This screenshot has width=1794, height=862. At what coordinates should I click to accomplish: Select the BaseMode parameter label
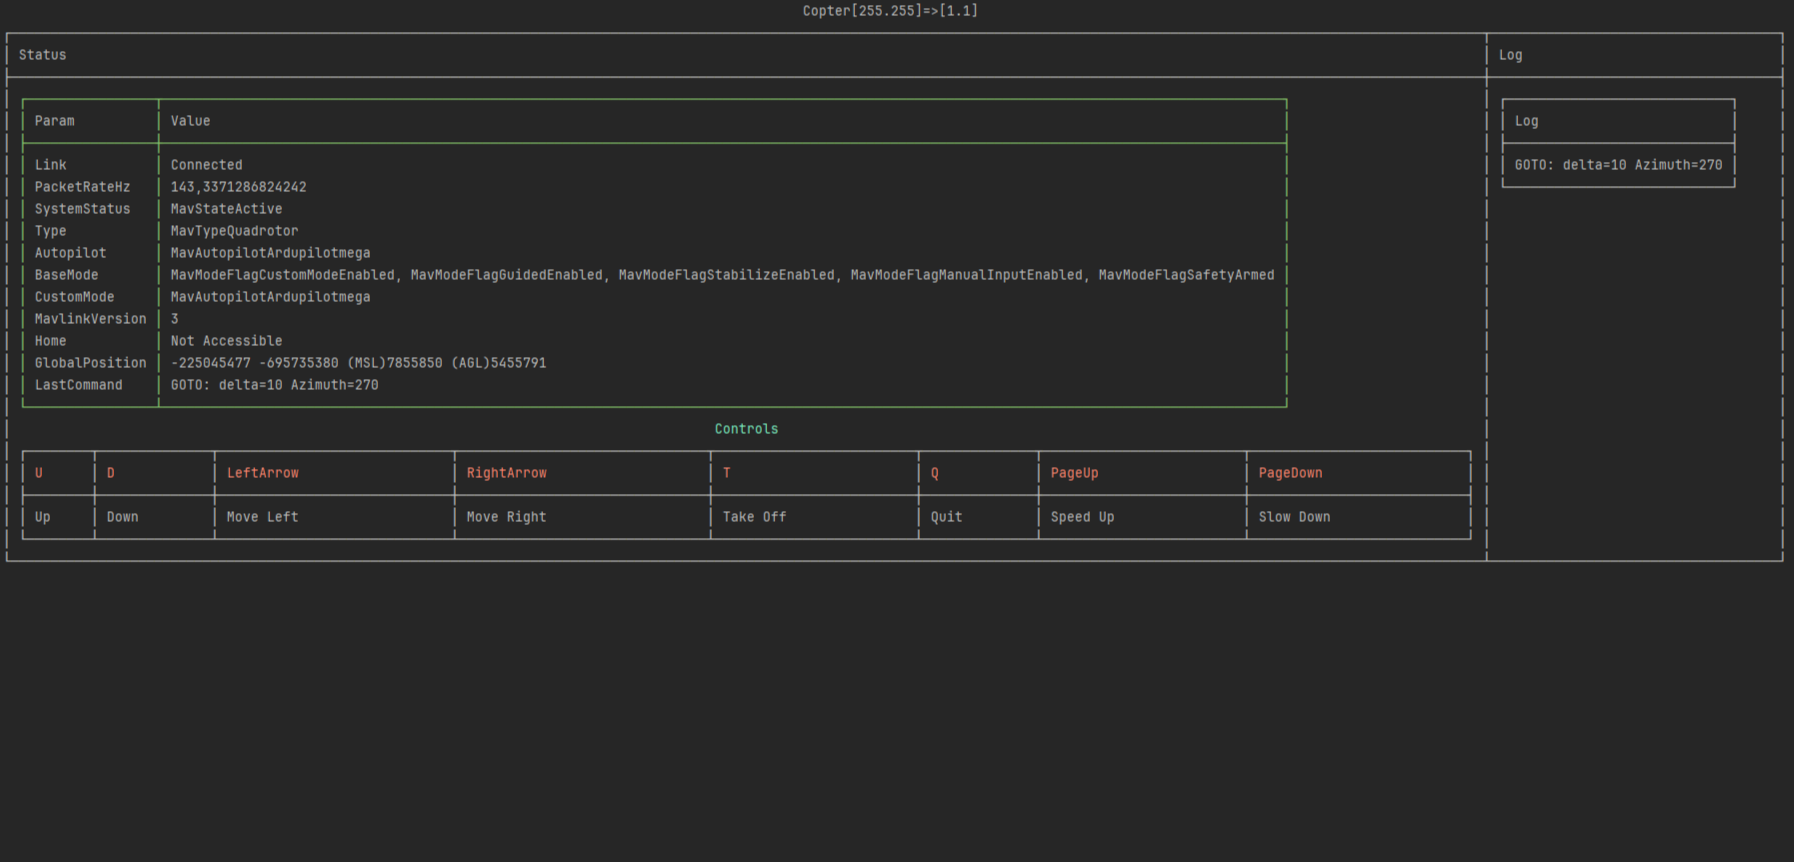click(66, 275)
